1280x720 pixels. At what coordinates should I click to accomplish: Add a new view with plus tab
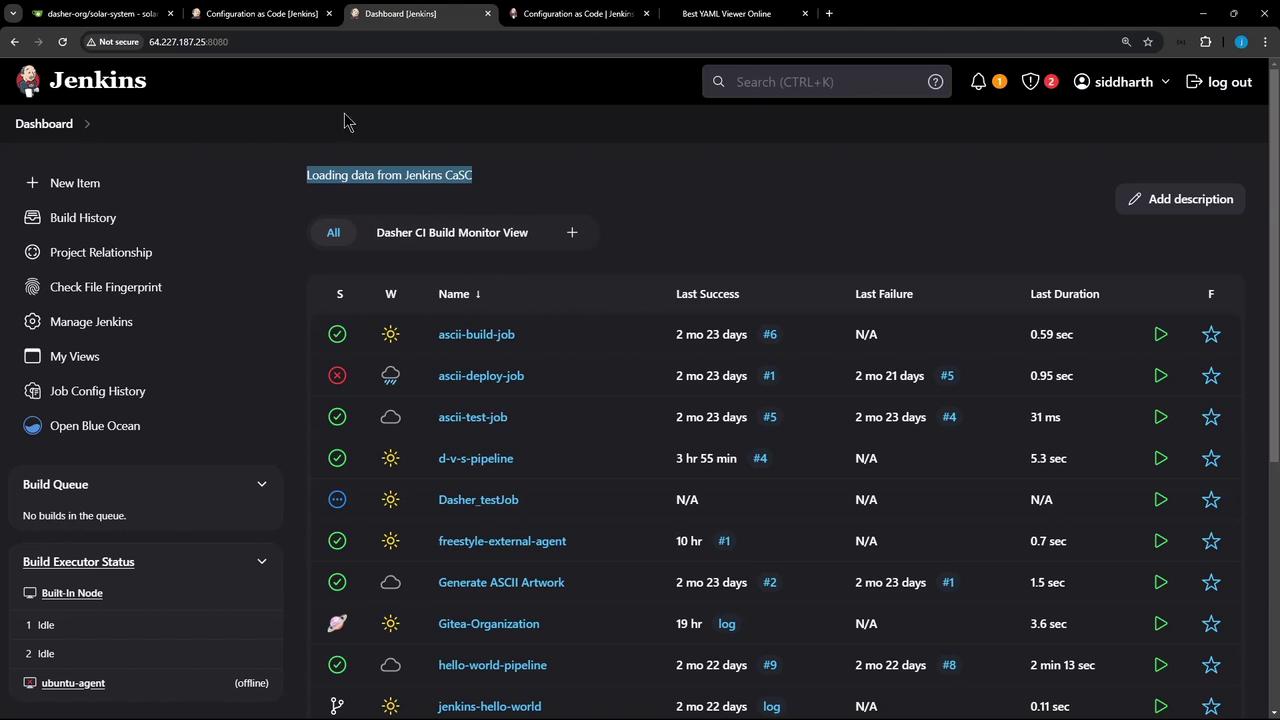pos(572,233)
